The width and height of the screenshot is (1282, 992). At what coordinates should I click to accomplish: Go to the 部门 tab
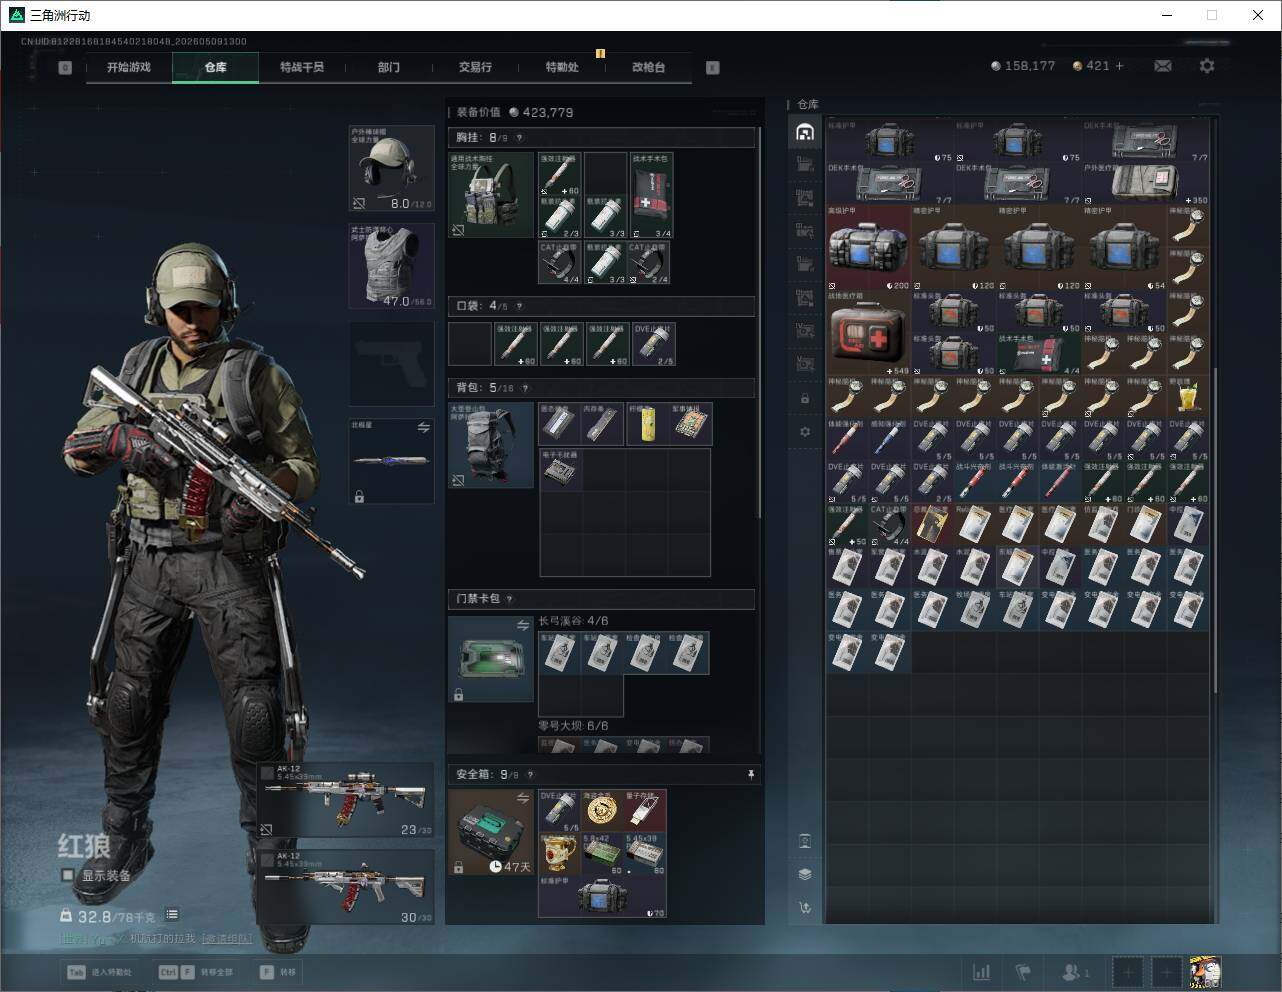pos(388,67)
